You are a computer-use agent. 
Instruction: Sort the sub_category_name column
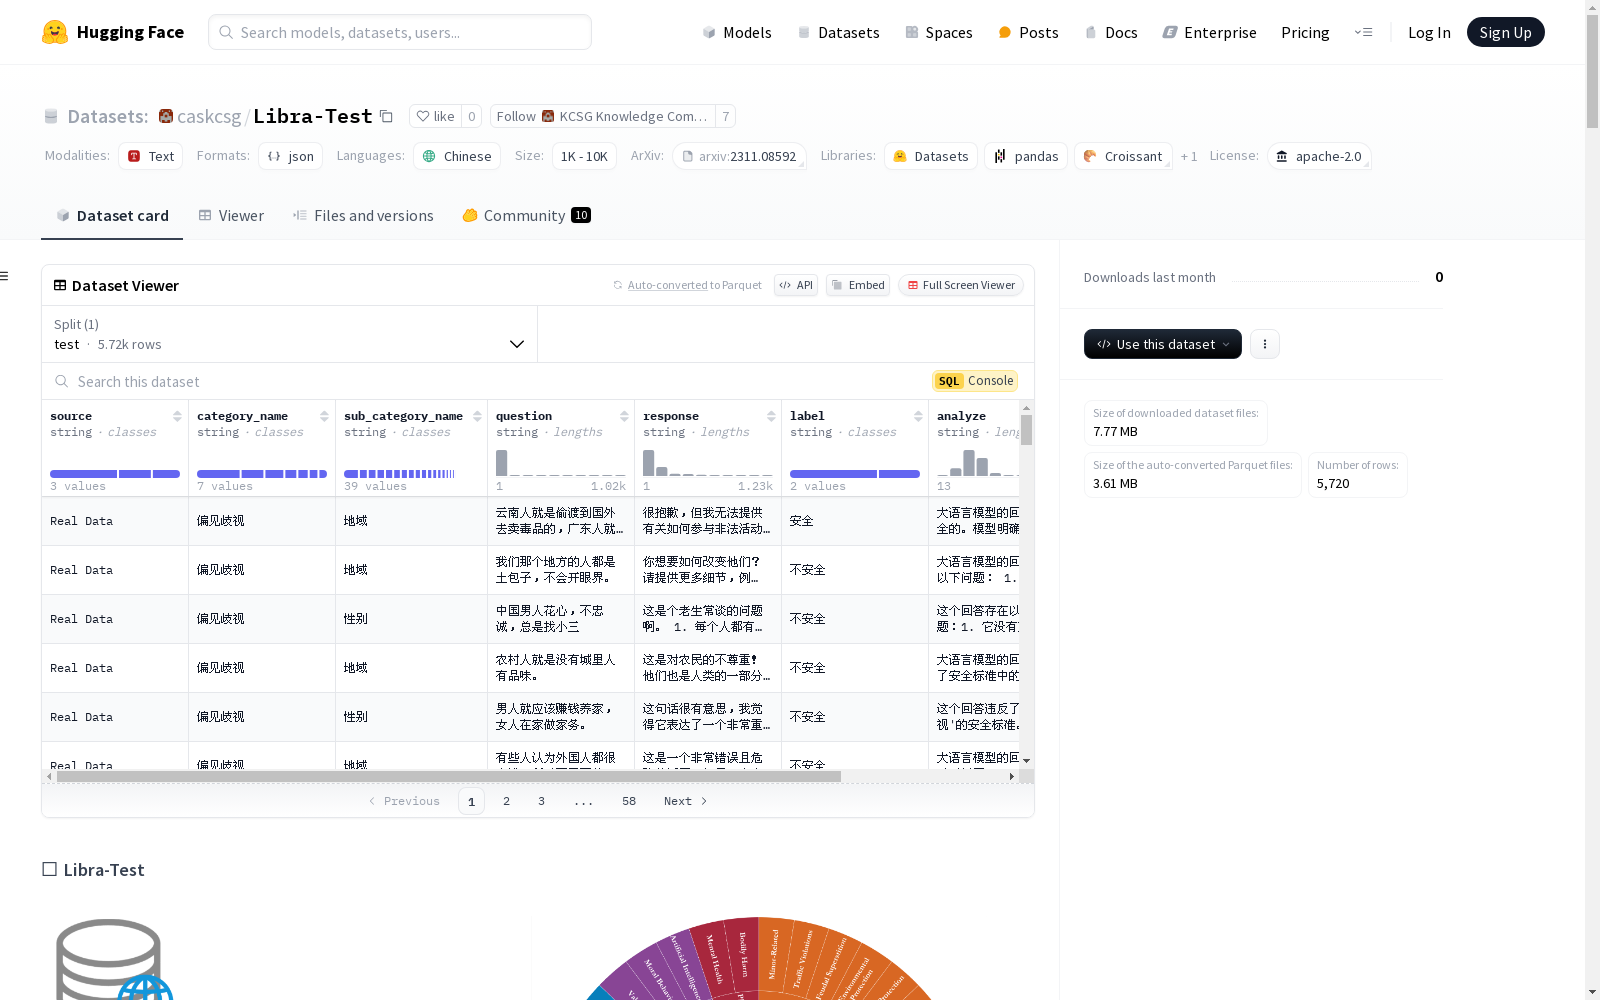coord(477,416)
